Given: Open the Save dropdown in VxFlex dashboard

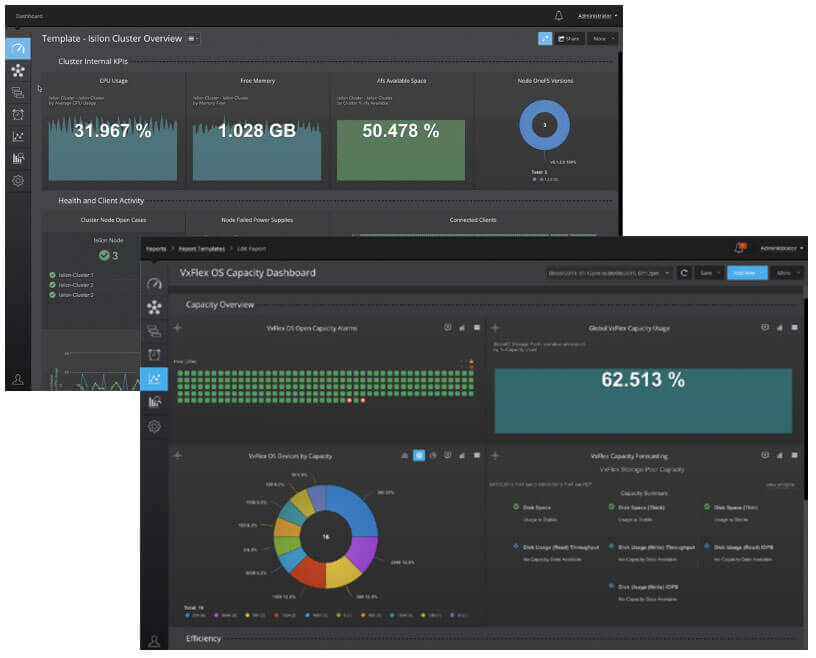Looking at the screenshot, I should pos(709,273).
